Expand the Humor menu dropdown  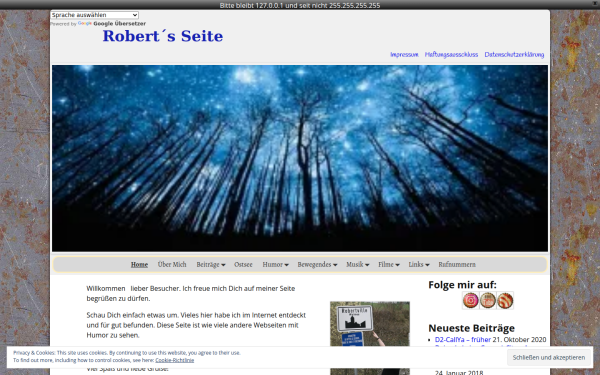pyautogui.click(x=276, y=264)
